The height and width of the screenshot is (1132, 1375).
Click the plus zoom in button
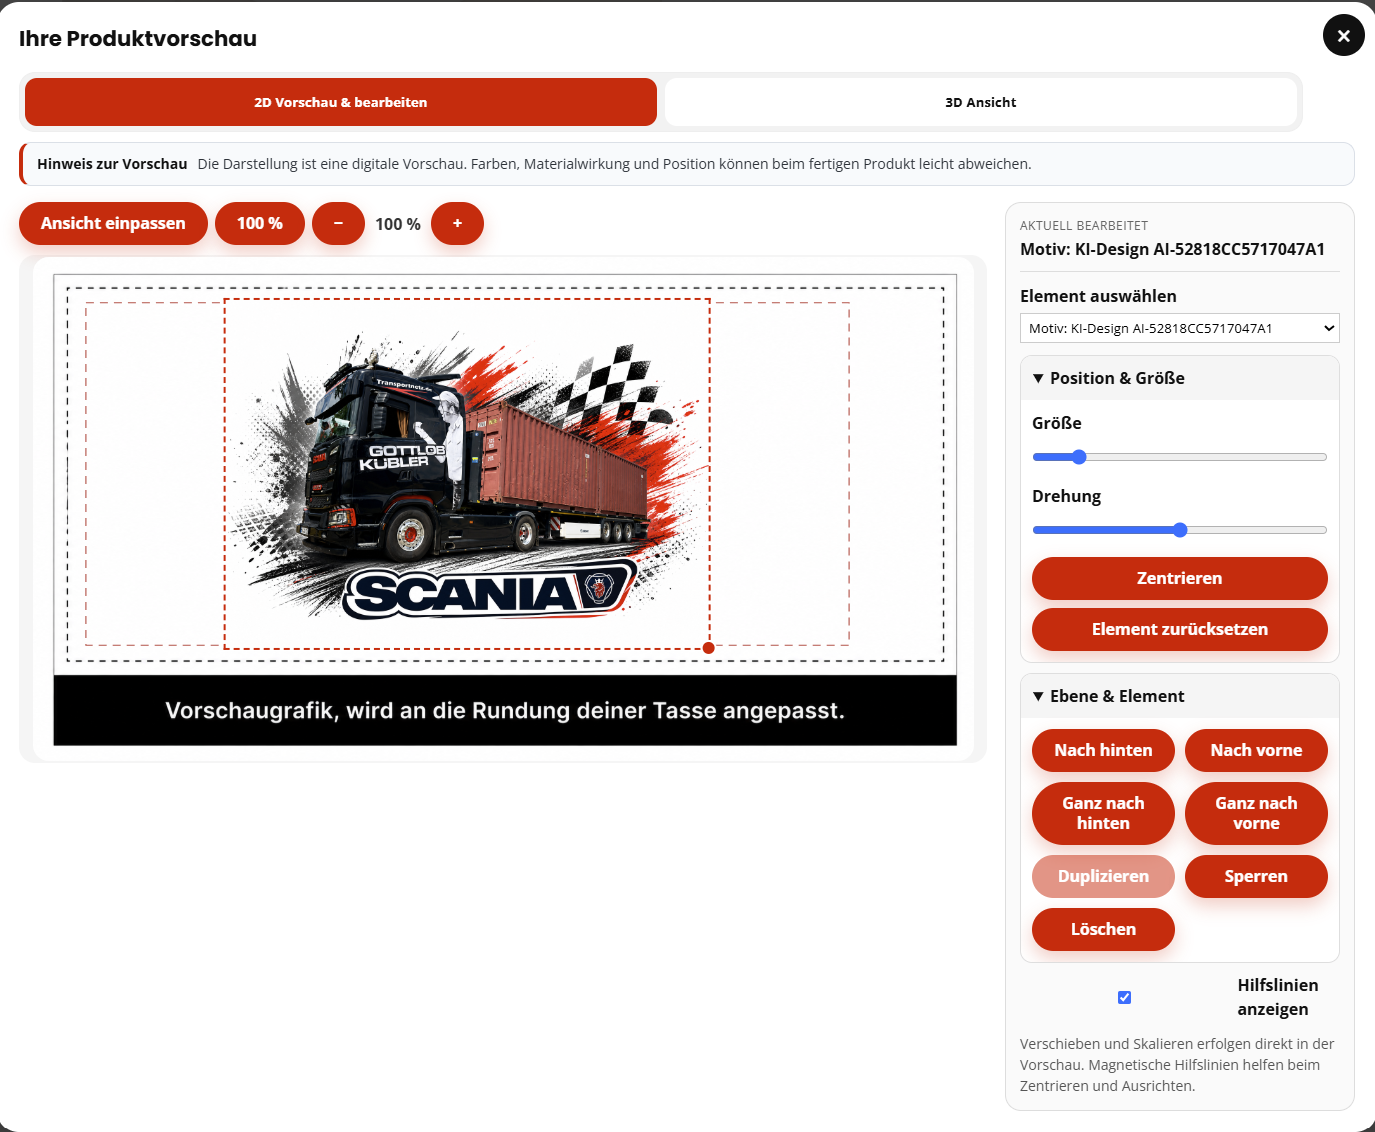(x=457, y=223)
